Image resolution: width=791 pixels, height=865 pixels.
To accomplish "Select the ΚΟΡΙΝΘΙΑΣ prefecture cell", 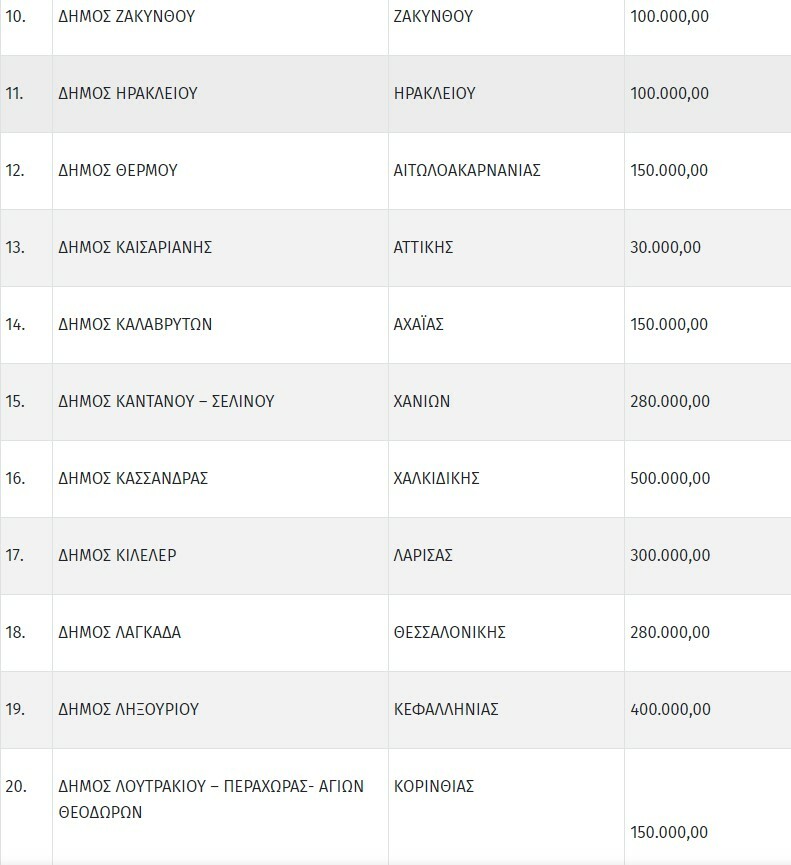I will click(434, 786).
